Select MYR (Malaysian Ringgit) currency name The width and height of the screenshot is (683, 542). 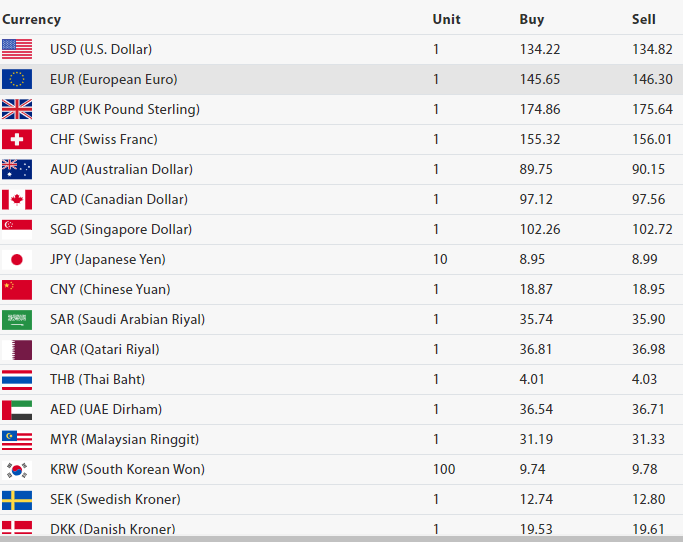[124, 439]
